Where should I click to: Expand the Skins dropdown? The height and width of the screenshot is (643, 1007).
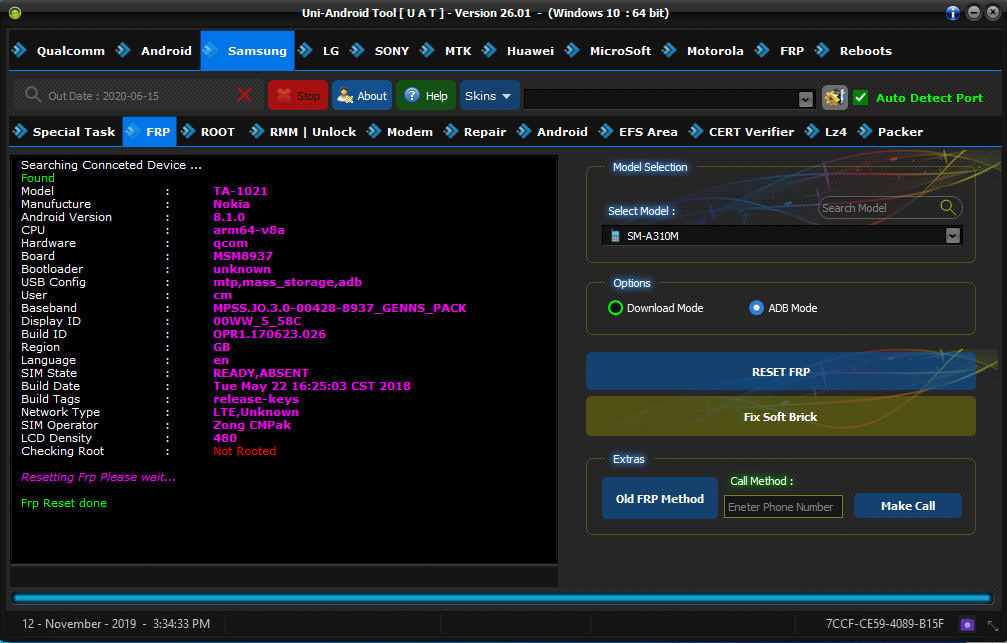pyautogui.click(x=489, y=96)
